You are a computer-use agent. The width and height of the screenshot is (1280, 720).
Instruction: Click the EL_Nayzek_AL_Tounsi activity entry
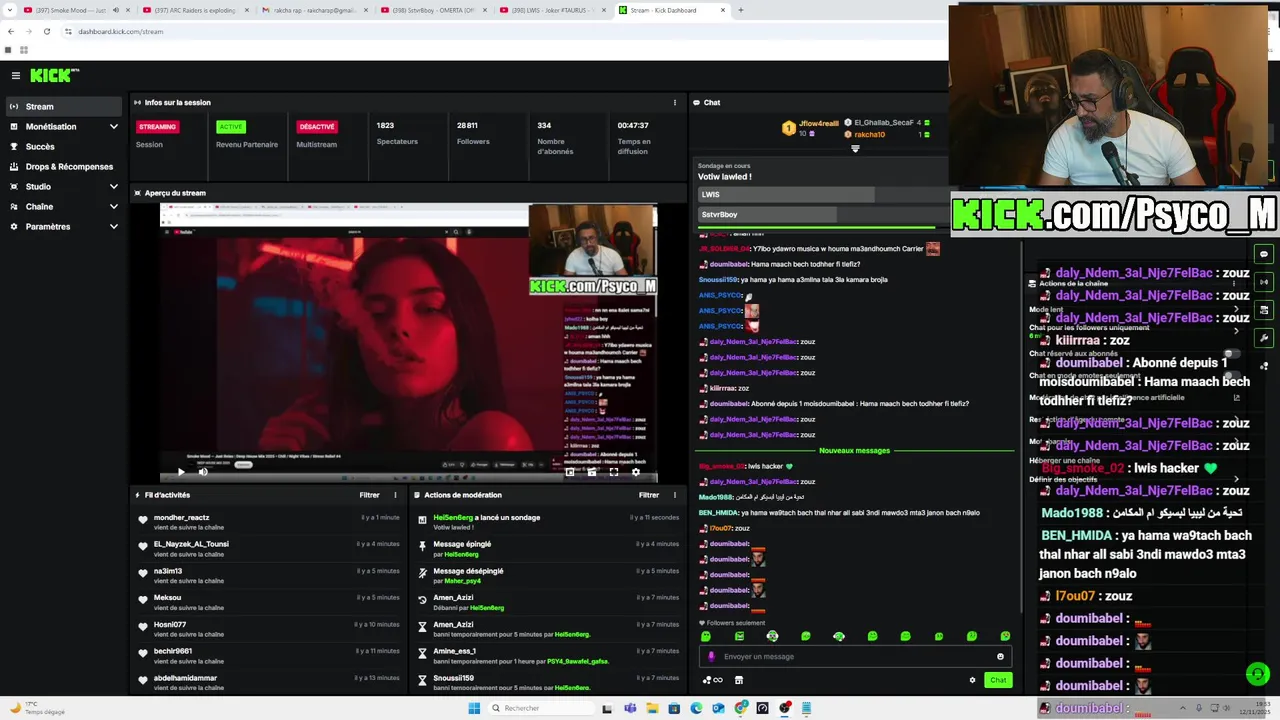[x=270, y=549]
